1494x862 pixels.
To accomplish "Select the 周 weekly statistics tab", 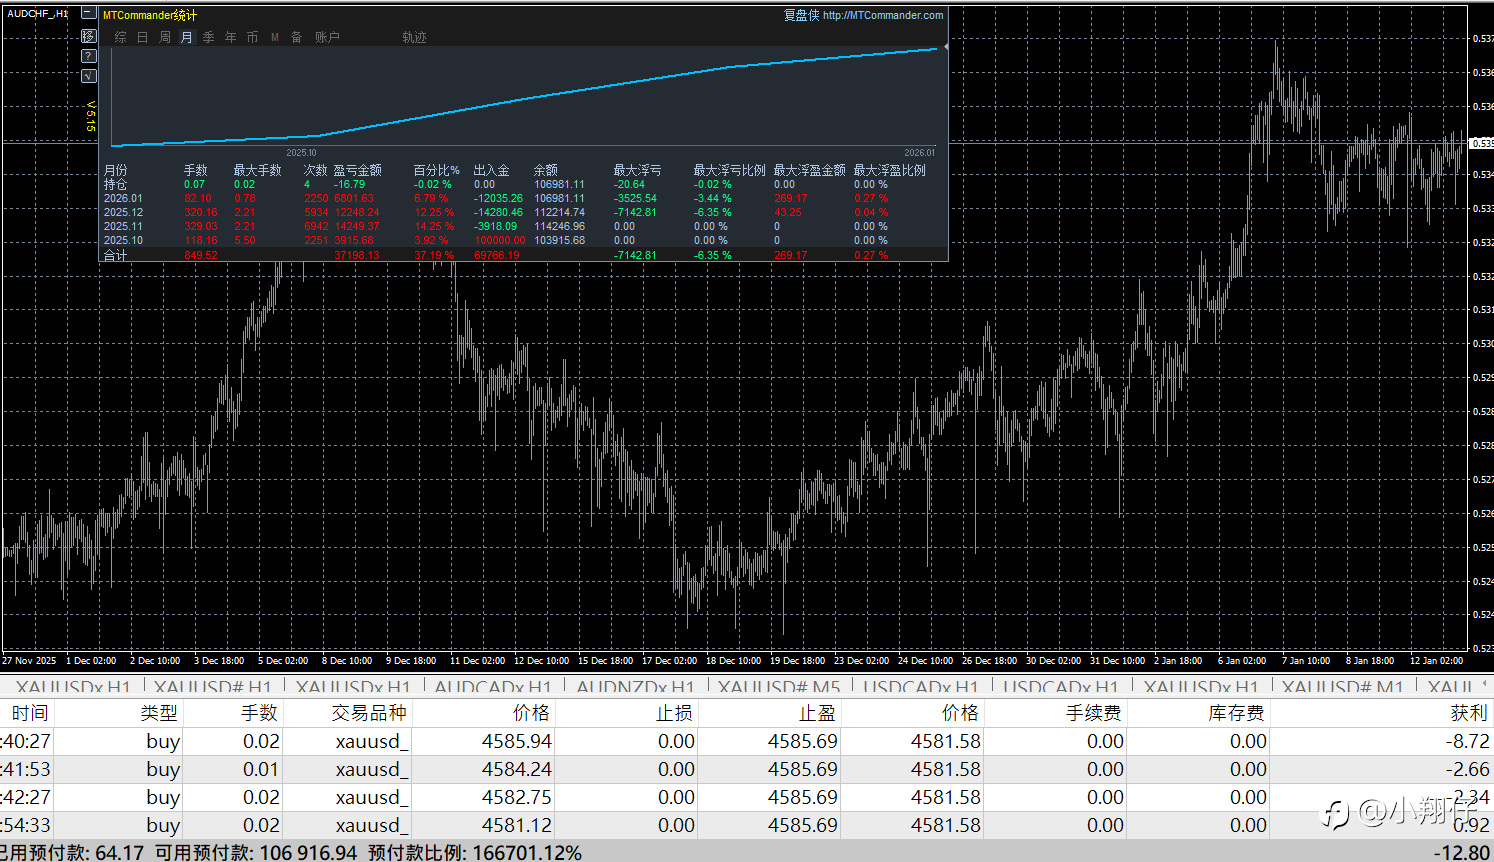I will (165, 37).
